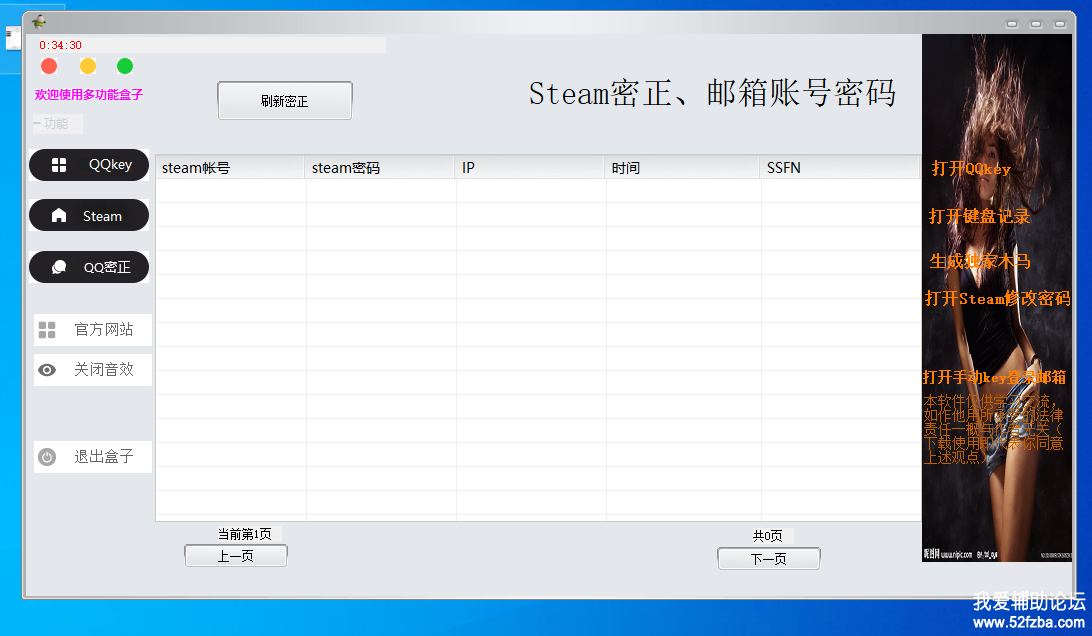Screen dimensions: 1092x636
Task: Go to previous page with 上一页
Action: [235, 556]
